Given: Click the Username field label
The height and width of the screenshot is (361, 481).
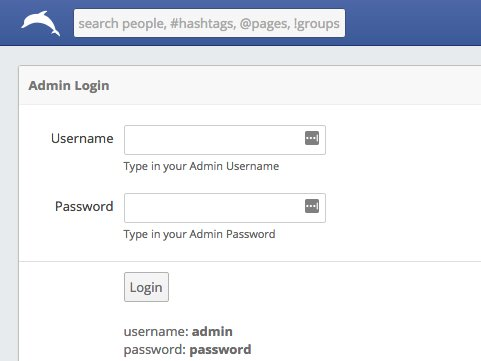Looking at the screenshot, I should coord(82,138).
